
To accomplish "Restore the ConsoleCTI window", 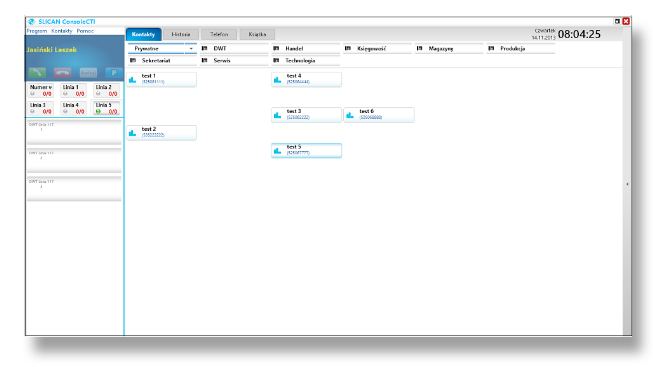I will (617, 21).
